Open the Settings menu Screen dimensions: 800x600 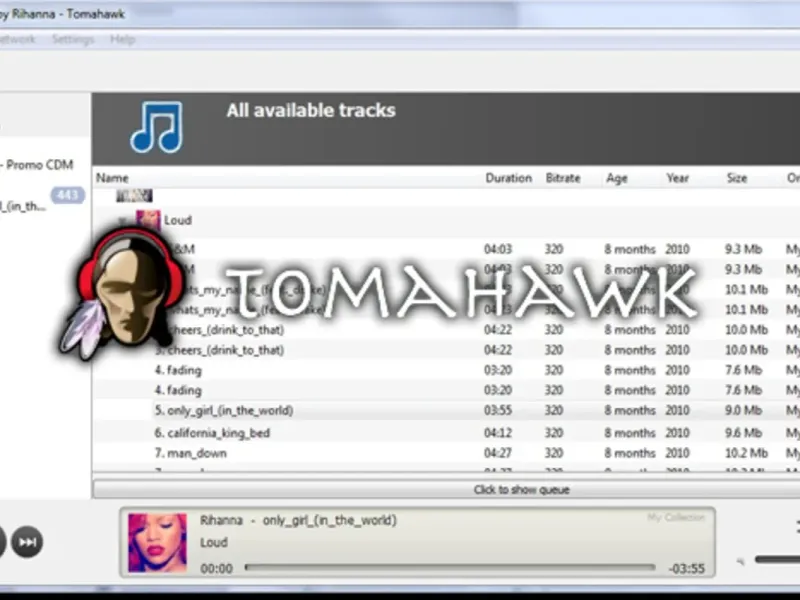tap(73, 39)
